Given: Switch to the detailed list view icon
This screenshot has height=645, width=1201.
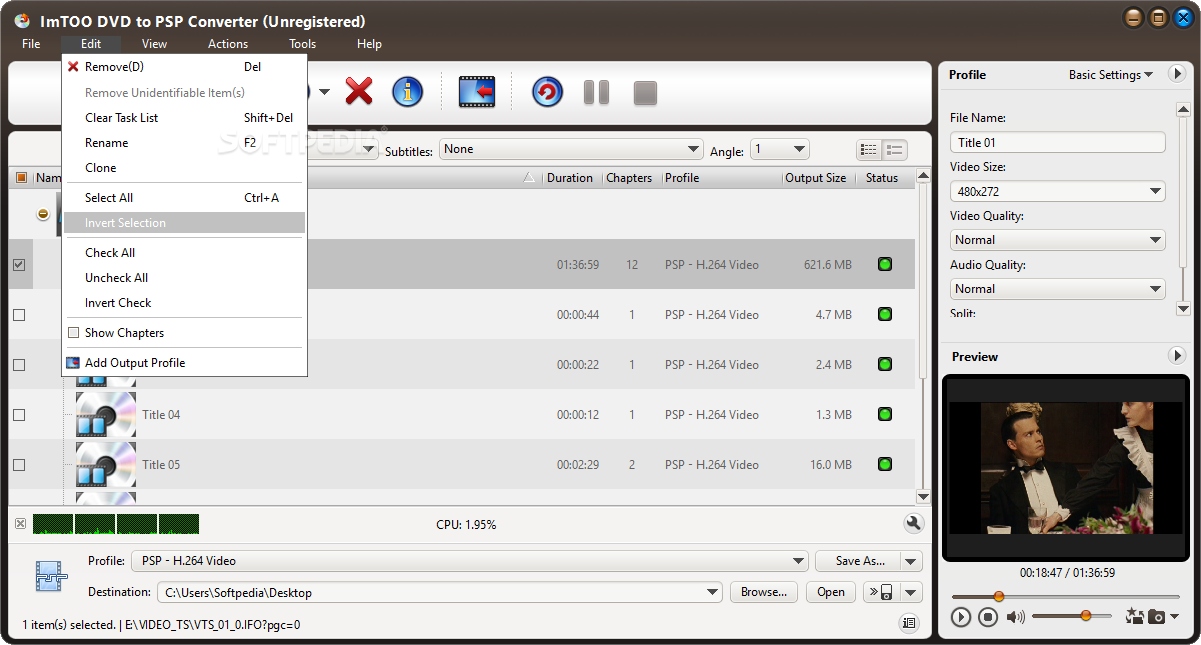Looking at the screenshot, I should point(869,150).
